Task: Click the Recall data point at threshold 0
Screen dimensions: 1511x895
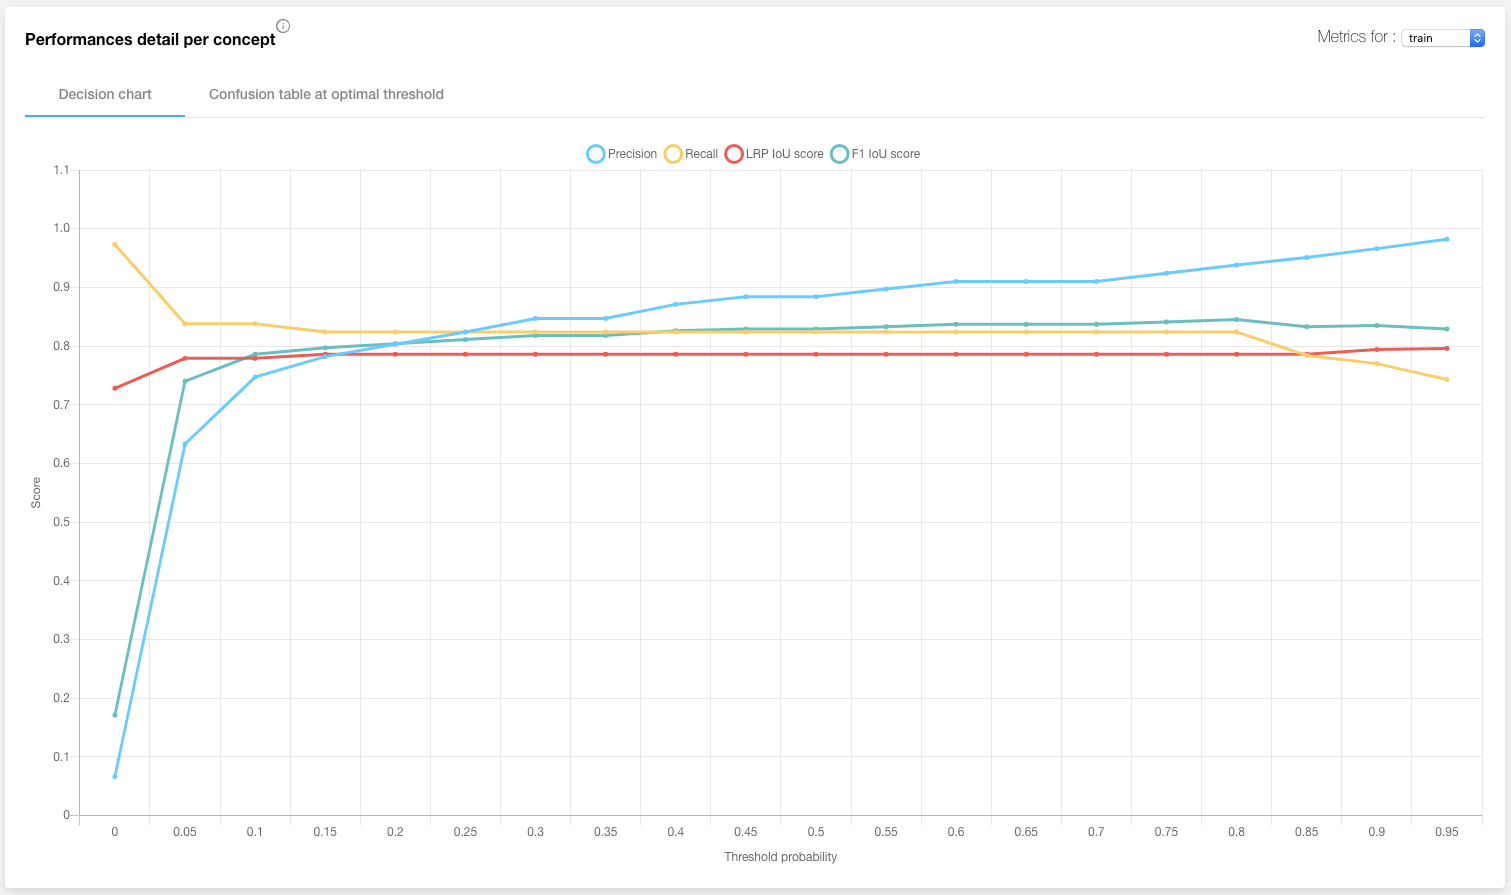Action: pos(115,244)
